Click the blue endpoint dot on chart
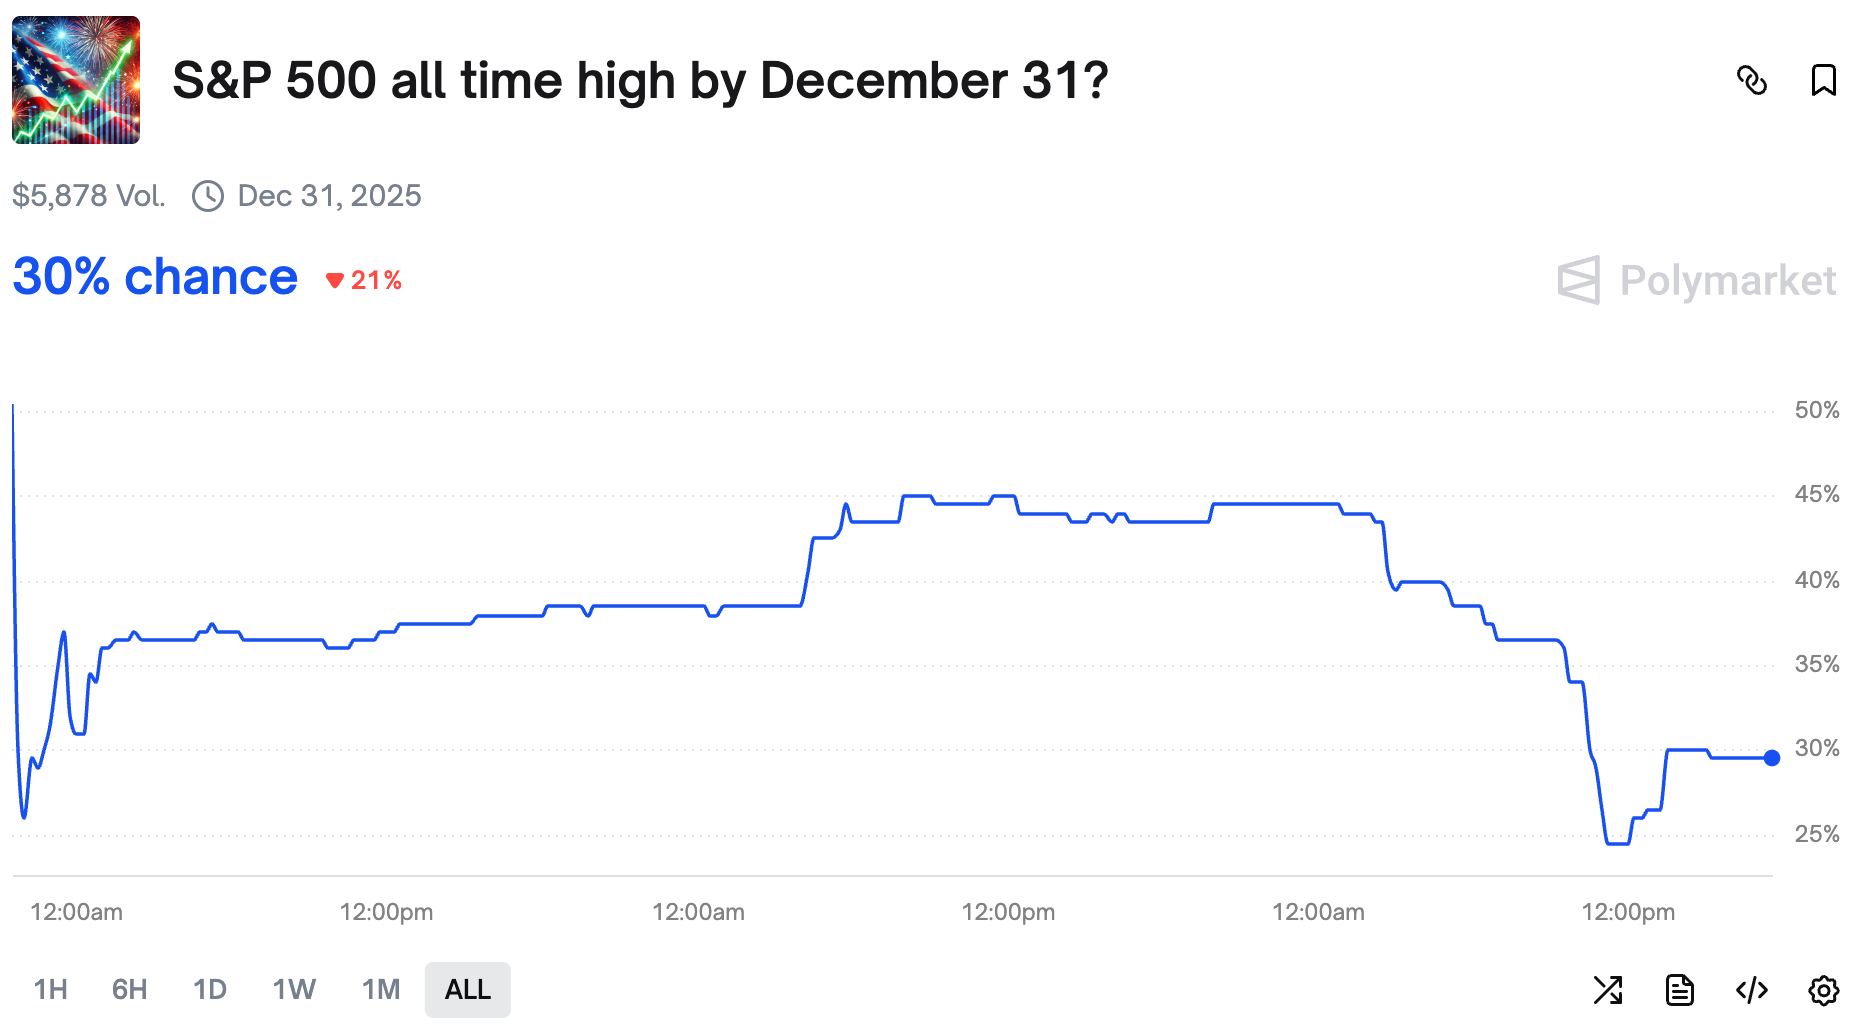 1771,758
